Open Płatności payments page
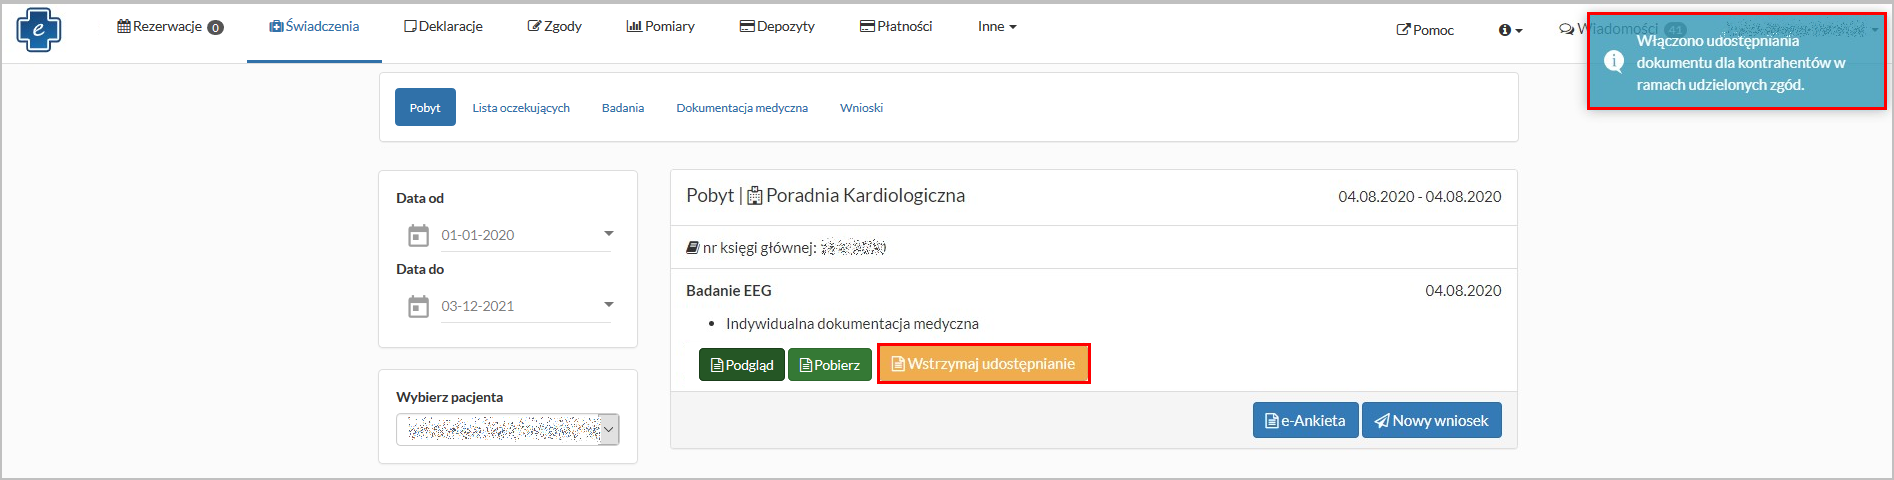Viewport: 1894px width, 480px height. click(x=896, y=27)
